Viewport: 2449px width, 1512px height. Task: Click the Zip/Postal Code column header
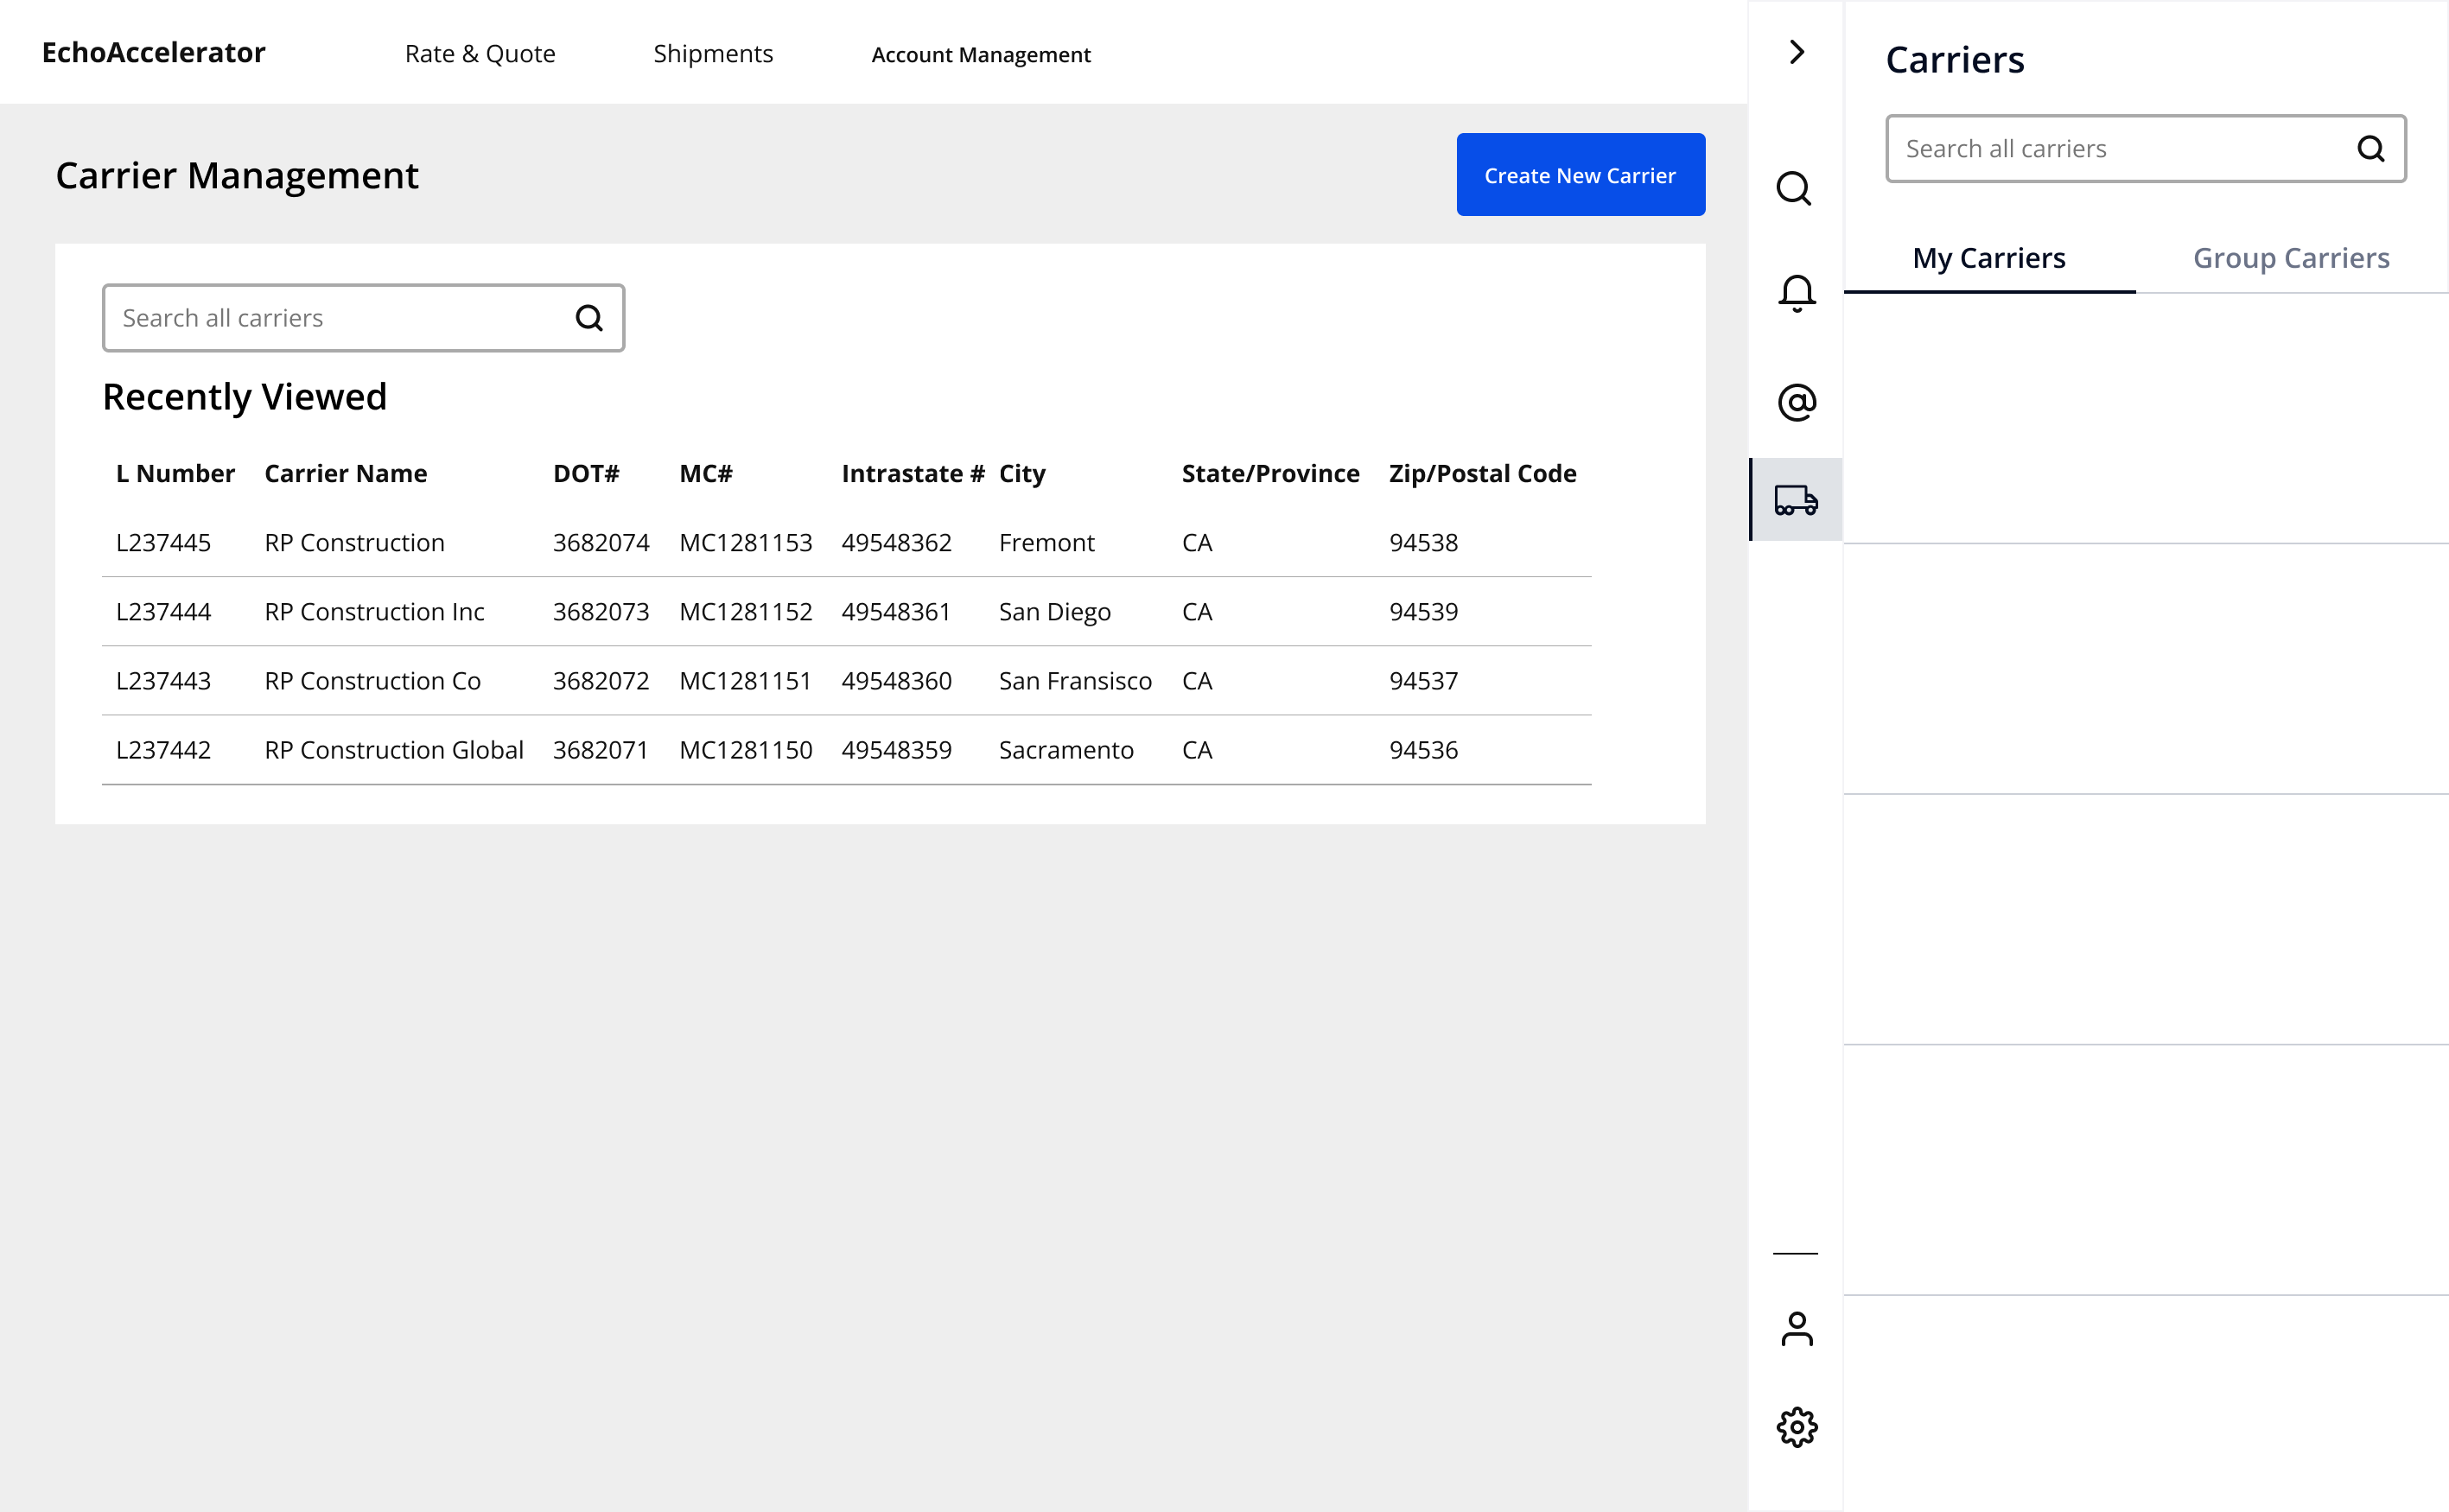[x=1482, y=473]
